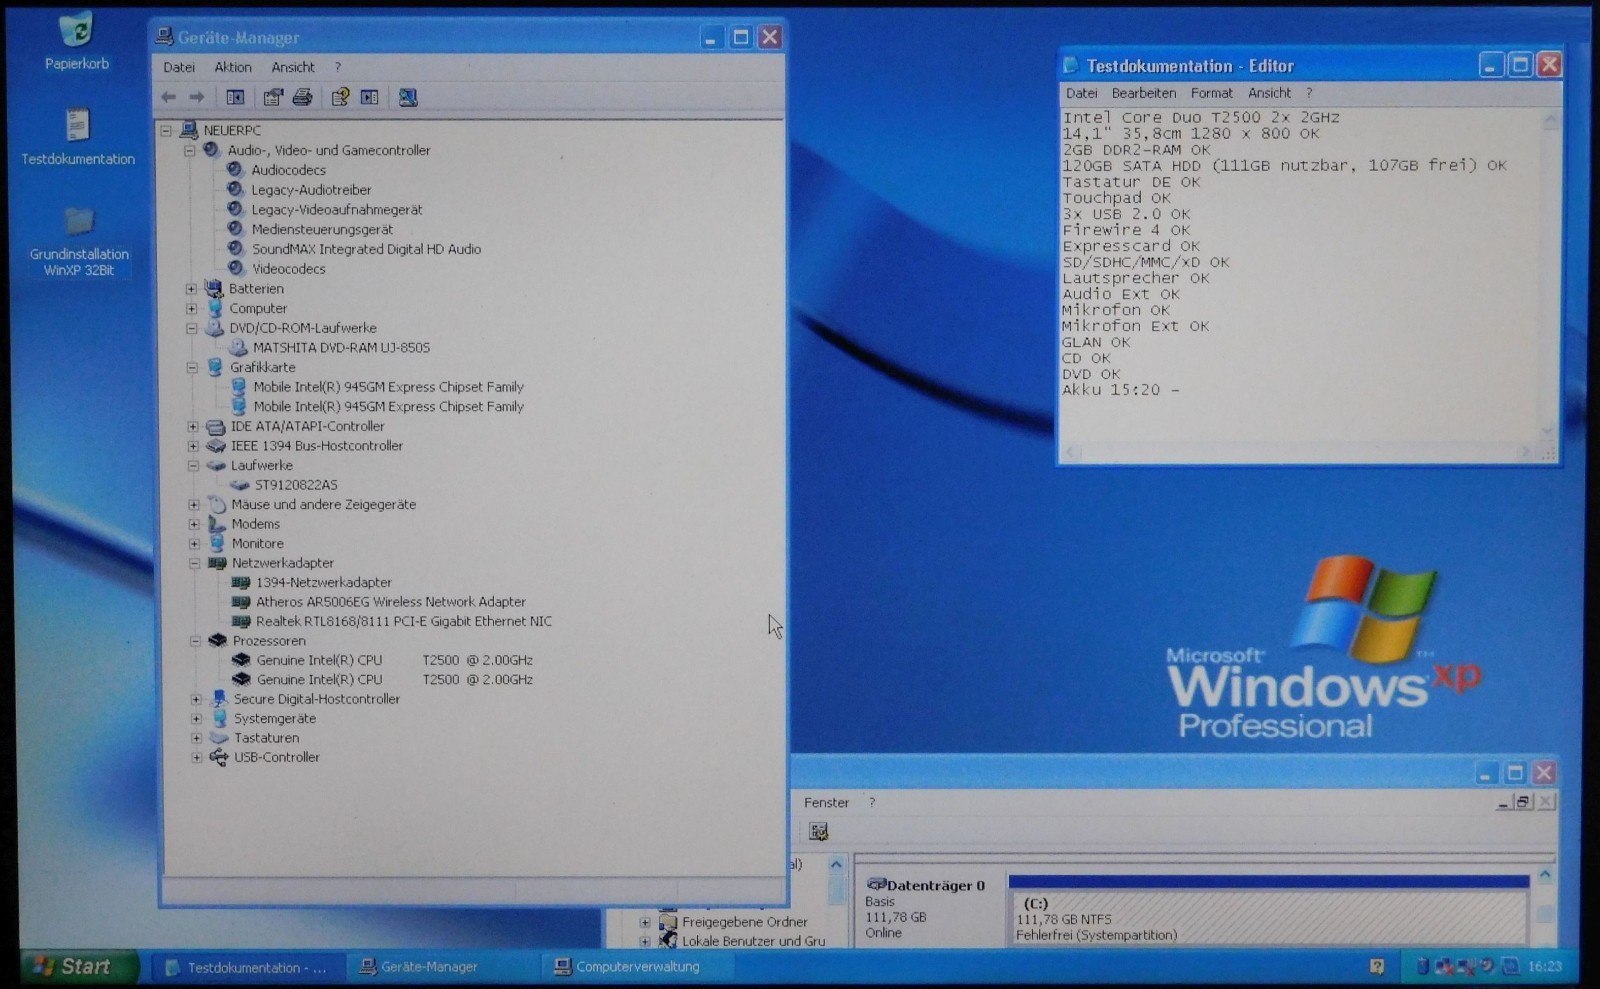
Task: Expand the USB-Controller tree node
Action: point(196,757)
